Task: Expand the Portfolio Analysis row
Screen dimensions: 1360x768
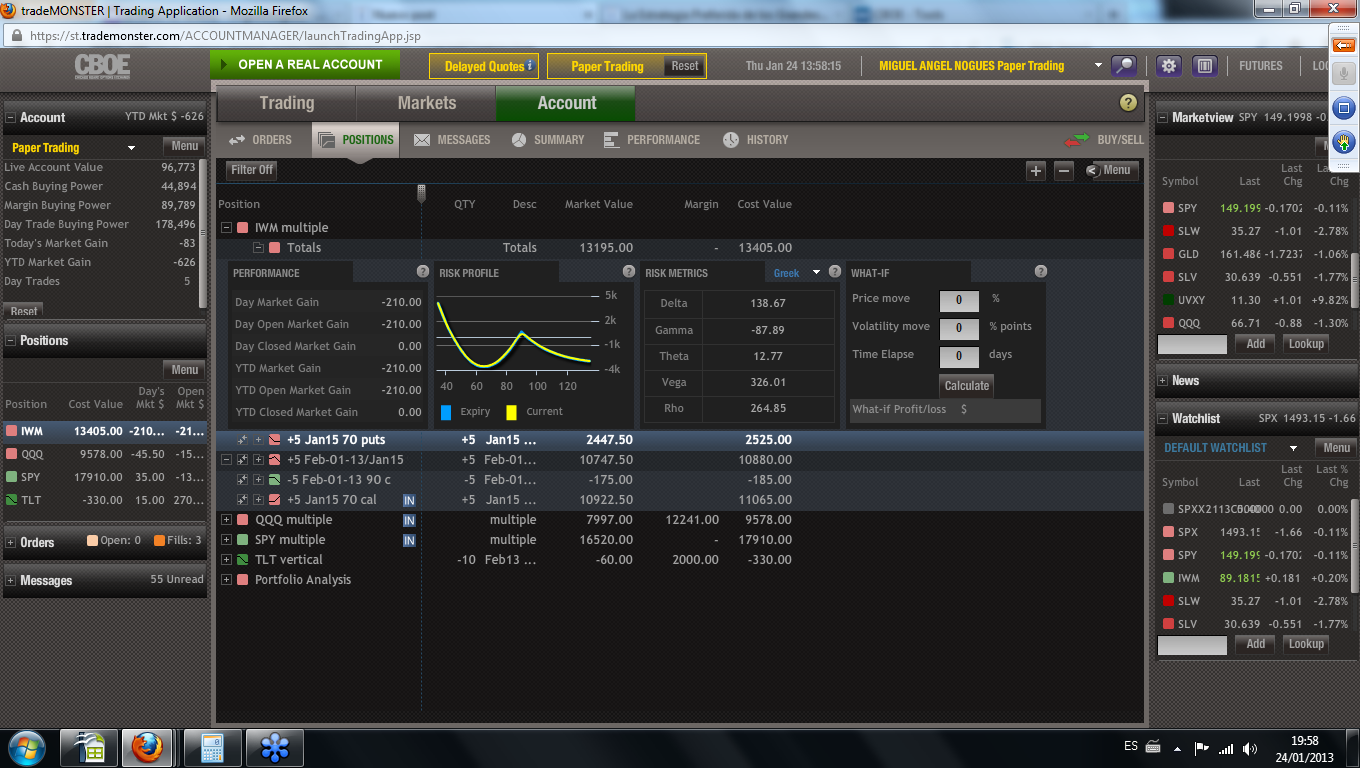Action: coord(226,580)
